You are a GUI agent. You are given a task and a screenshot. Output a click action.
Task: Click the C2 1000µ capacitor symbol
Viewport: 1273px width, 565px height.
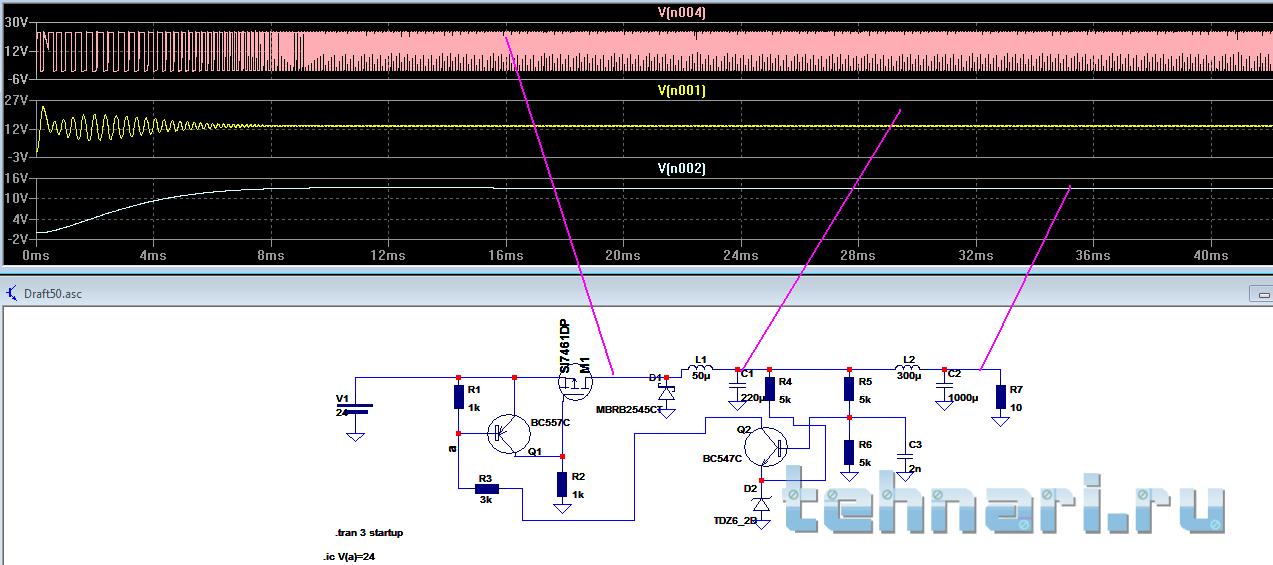pos(942,390)
